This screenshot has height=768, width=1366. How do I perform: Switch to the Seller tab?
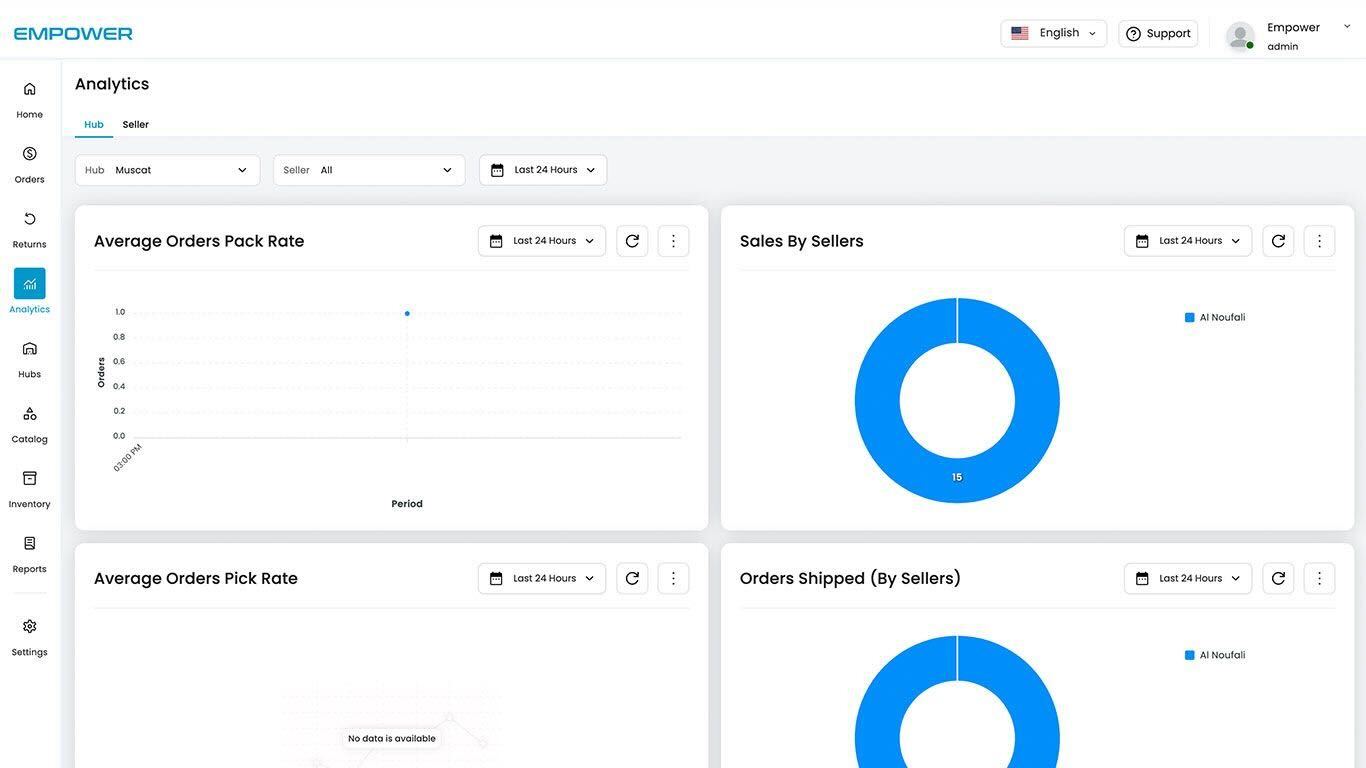coord(136,125)
